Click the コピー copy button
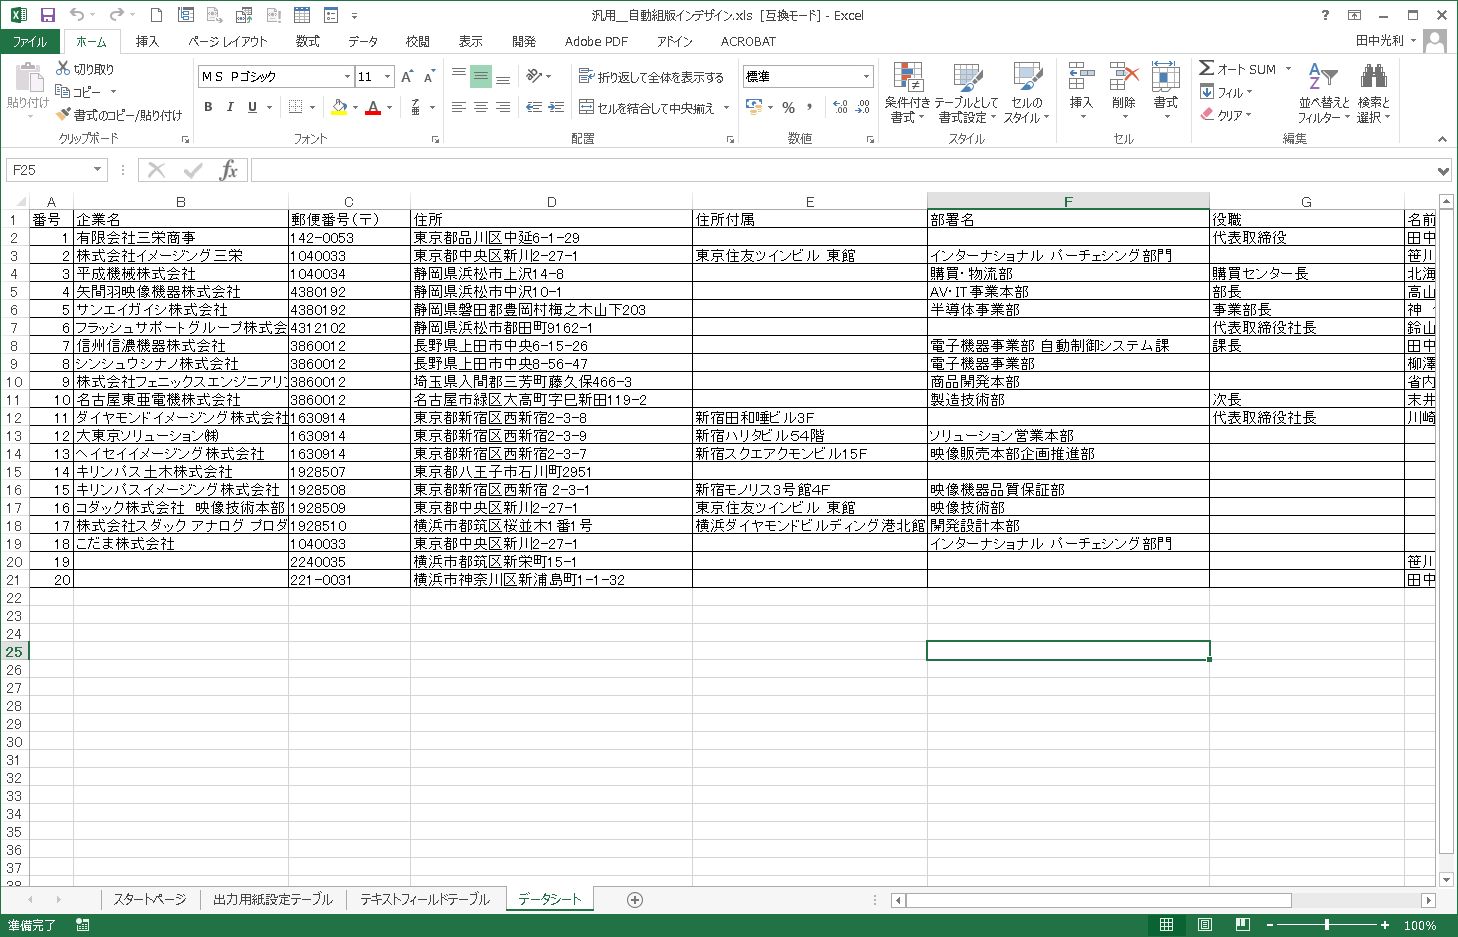Image resolution: width=1458 pixels, height=937 pixels. 79,91
